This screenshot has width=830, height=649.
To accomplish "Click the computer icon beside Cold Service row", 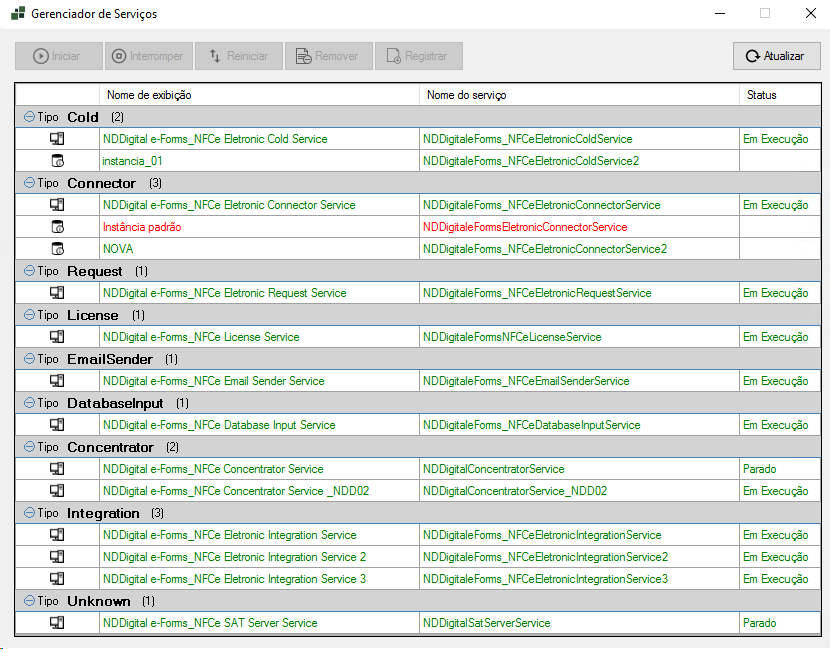I will pos(57,139).
